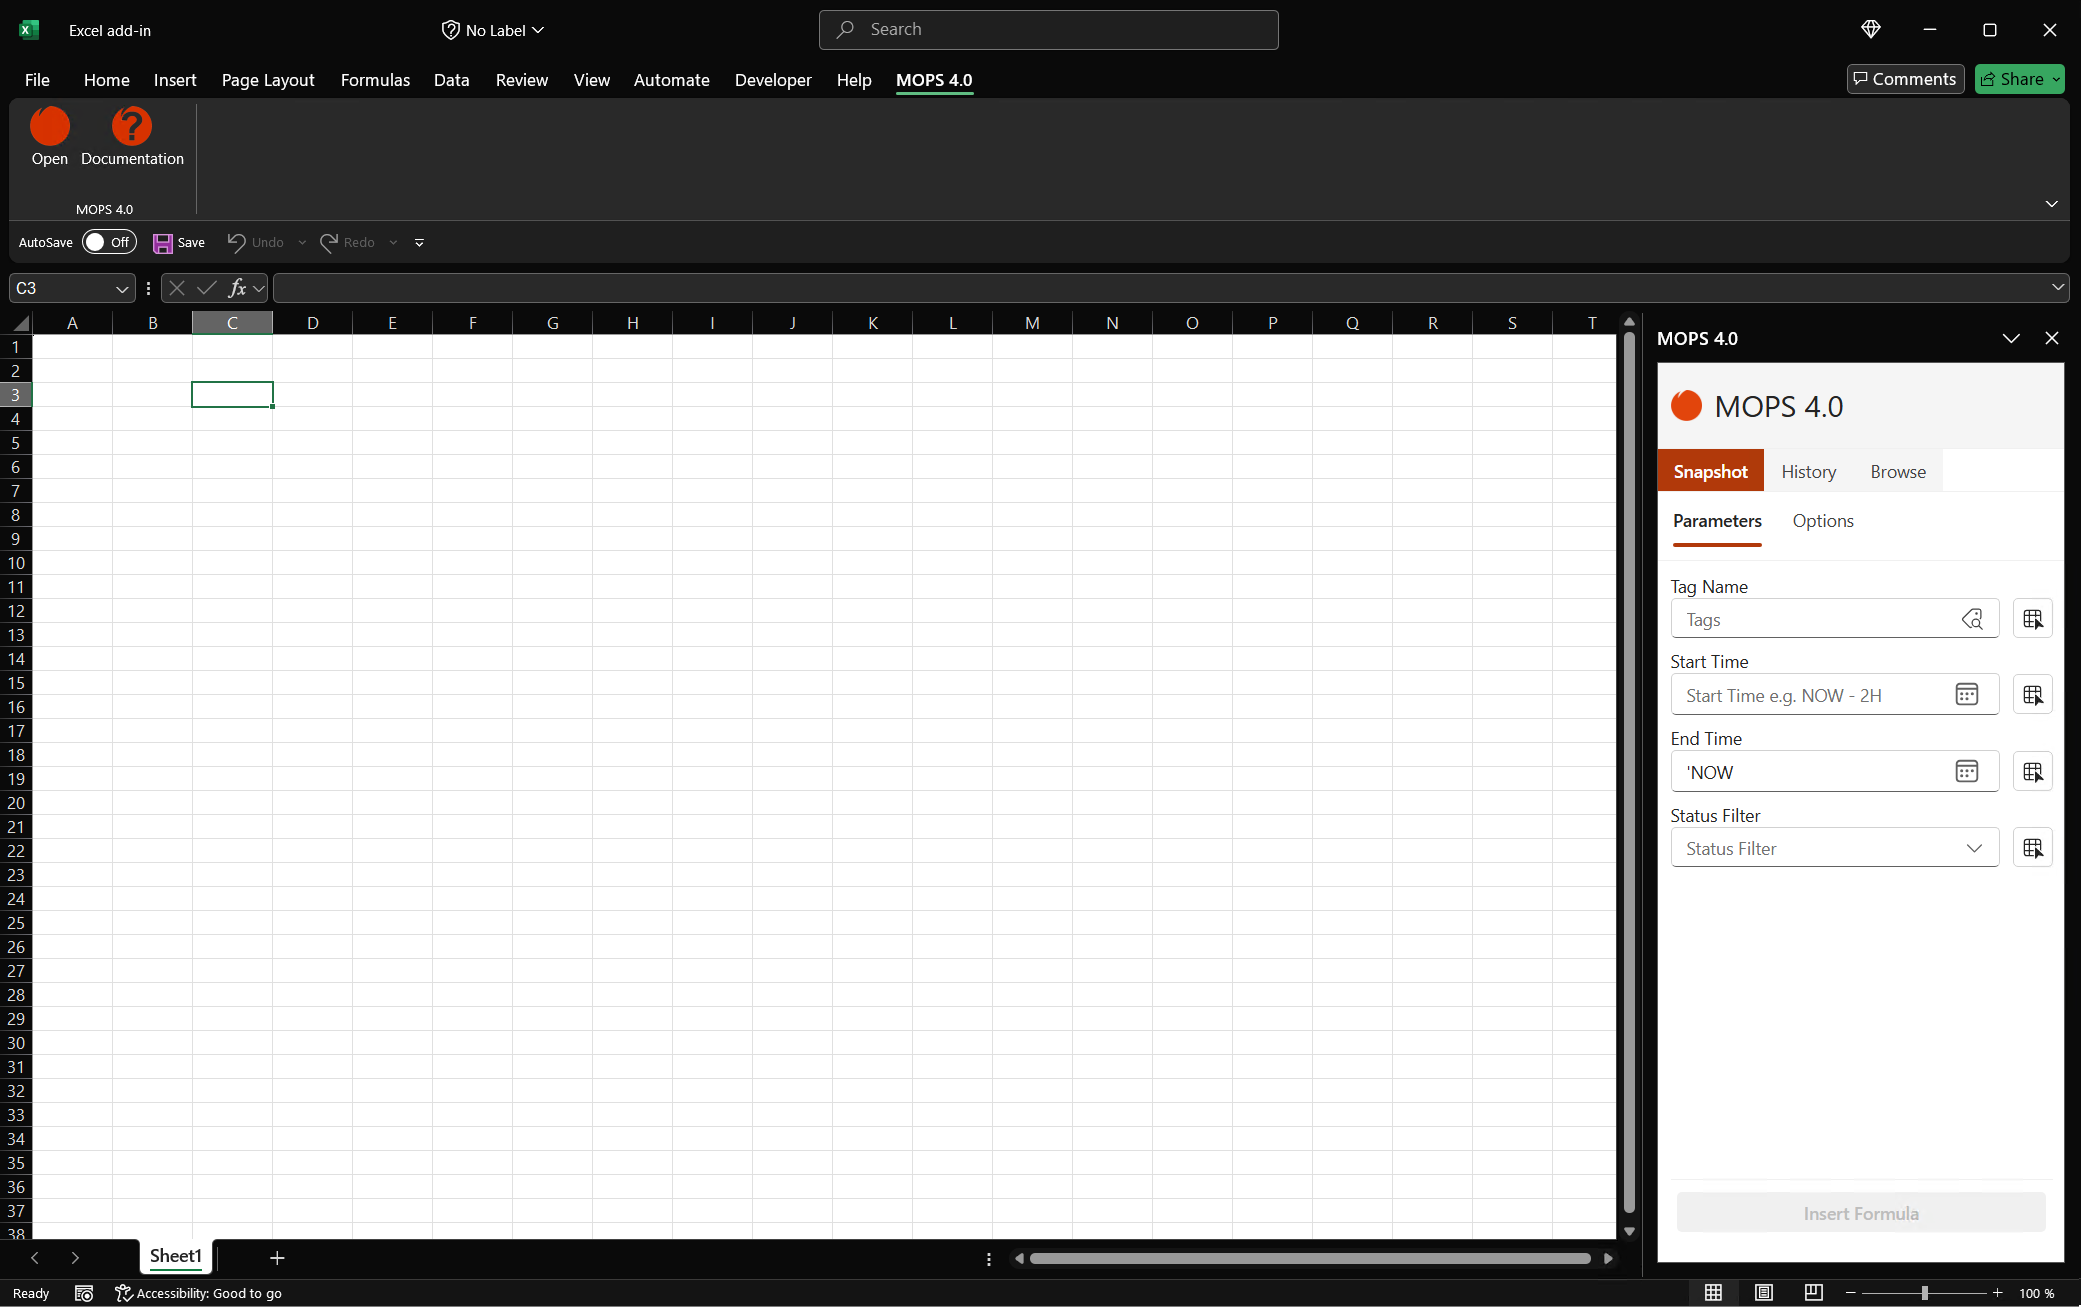Collapse the MOPS 4.0 ribbon with chevron
The height and width of the screenshot is (1307, 2081).
[2052, 204]
